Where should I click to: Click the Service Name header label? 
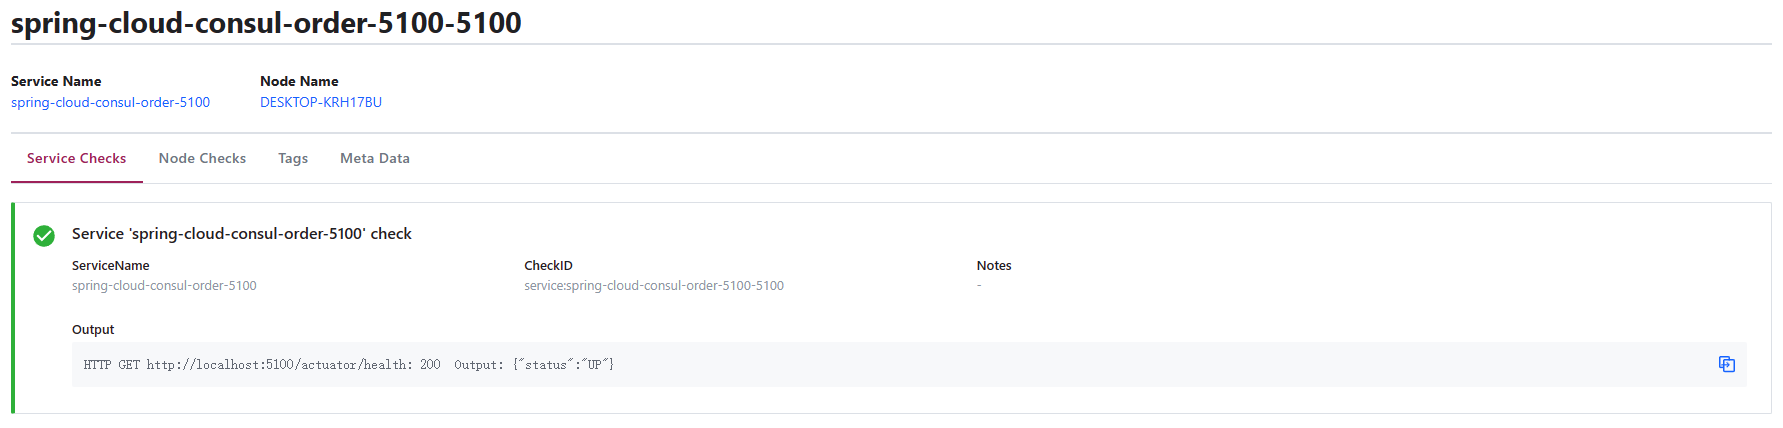(x=56, y=81)
